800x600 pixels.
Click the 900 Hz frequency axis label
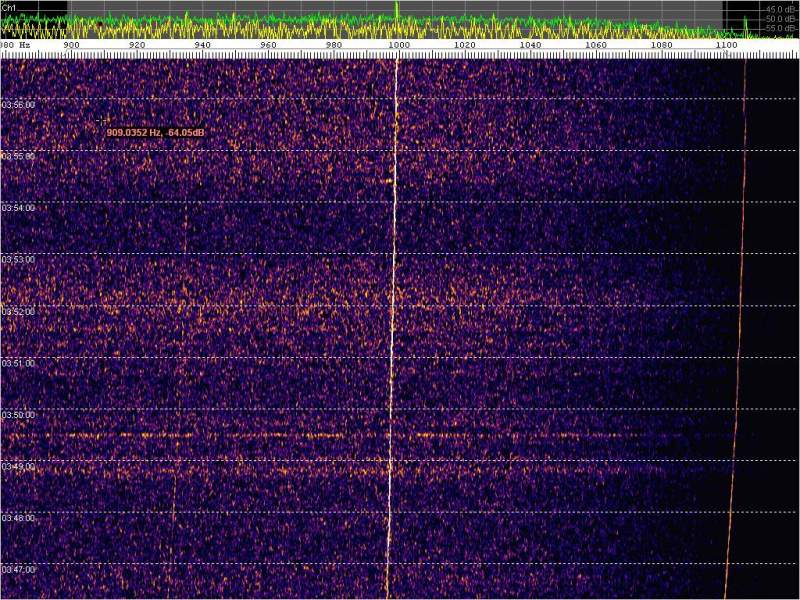click(x=71, y=45)
